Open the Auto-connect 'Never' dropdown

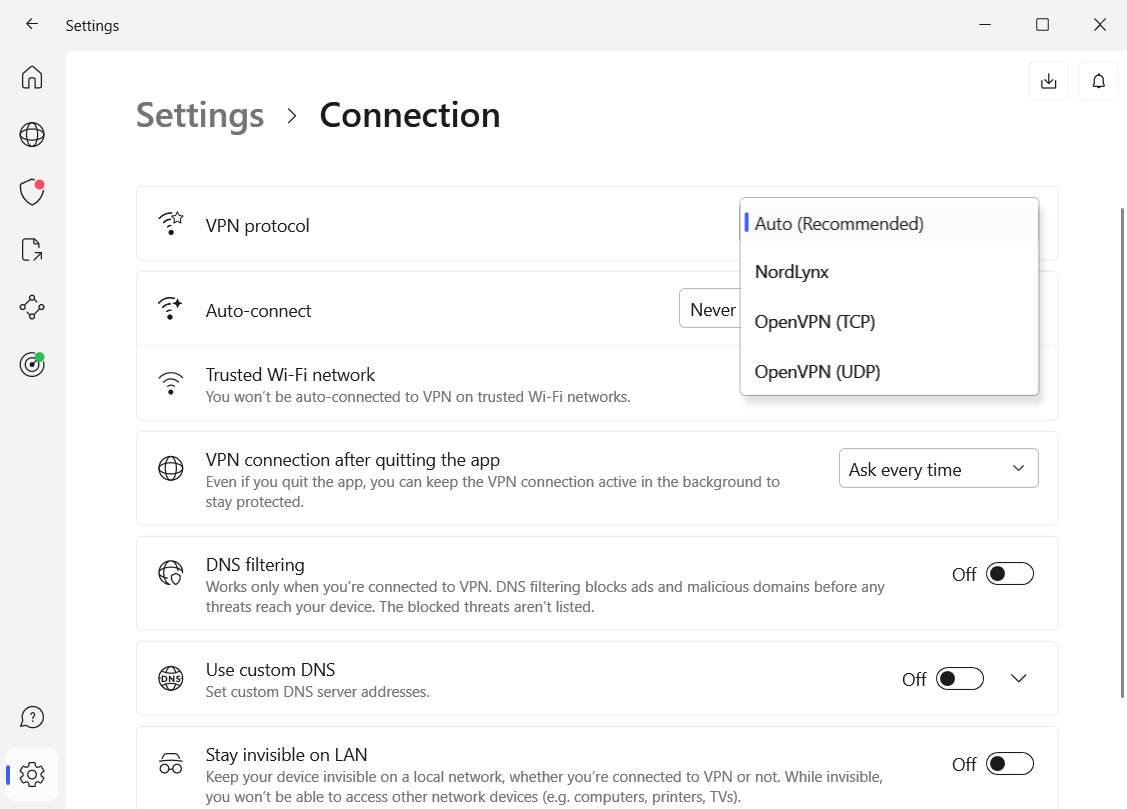coord(709,310)
